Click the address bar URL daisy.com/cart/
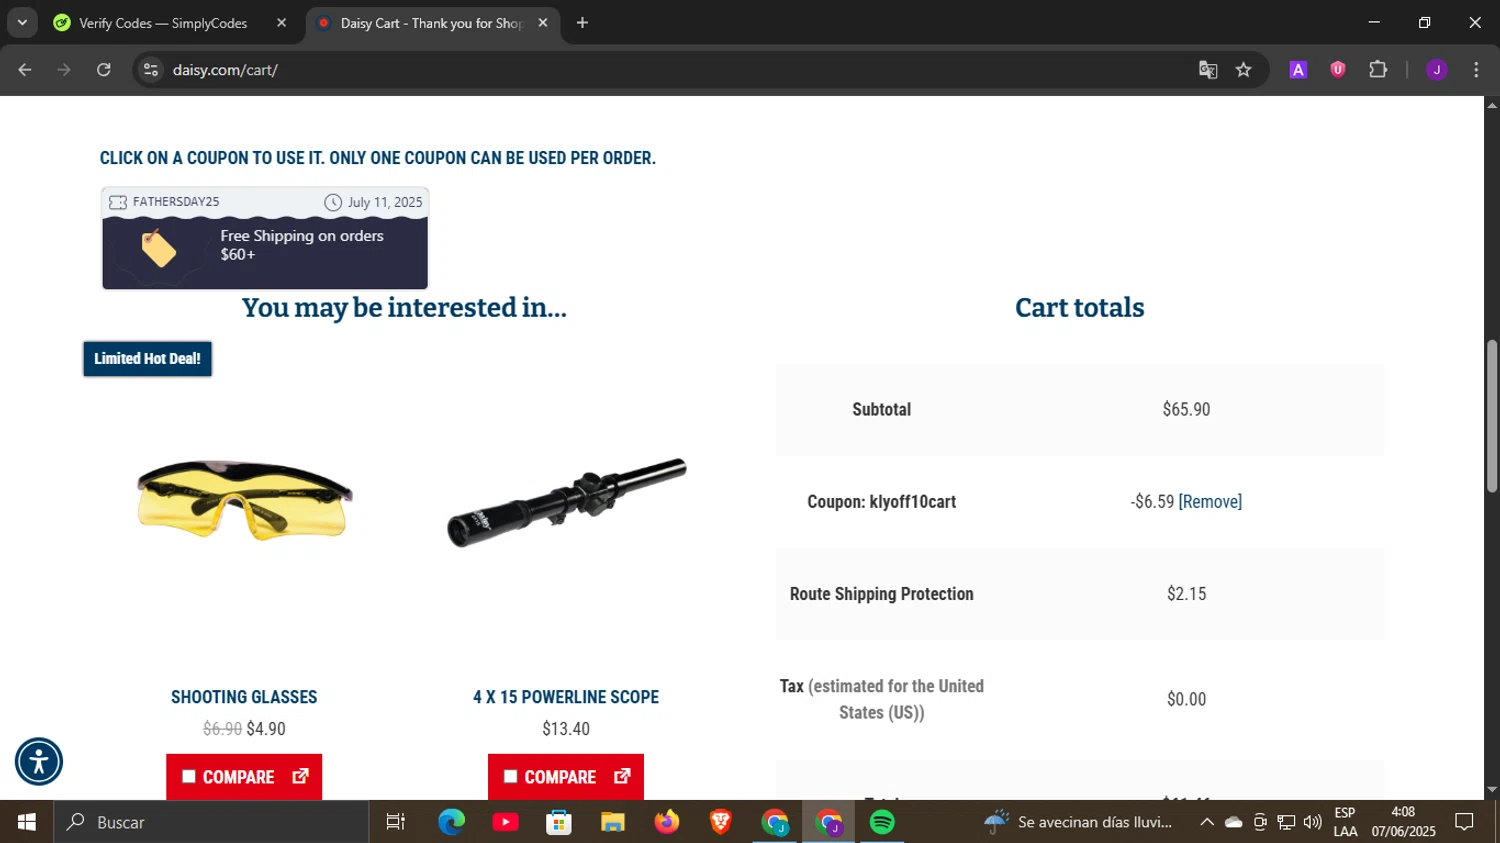 225,69
